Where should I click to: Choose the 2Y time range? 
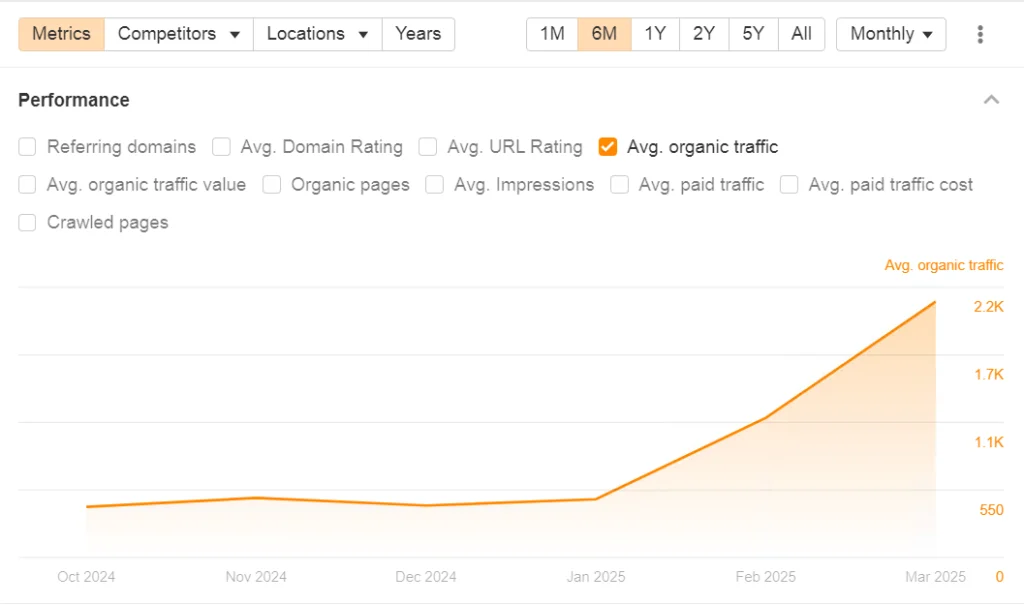[704, 34]
